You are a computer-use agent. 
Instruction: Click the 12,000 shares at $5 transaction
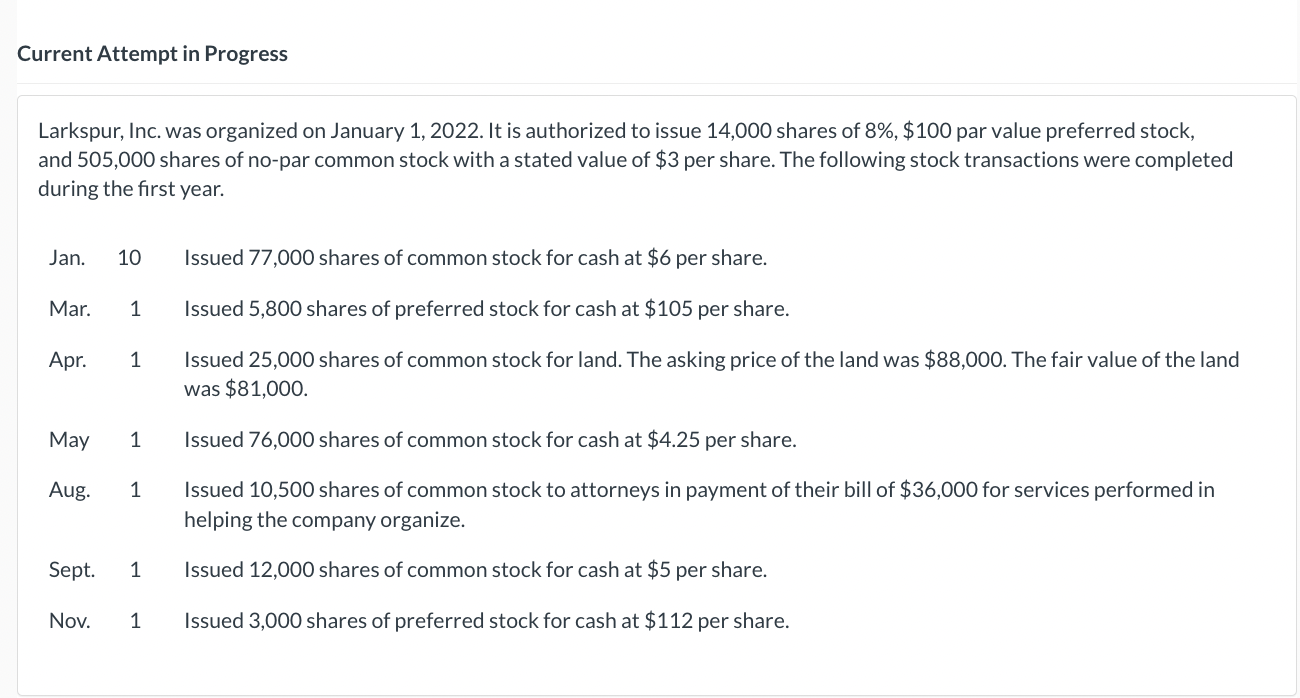pyautogui.click(x=476, y=570)
